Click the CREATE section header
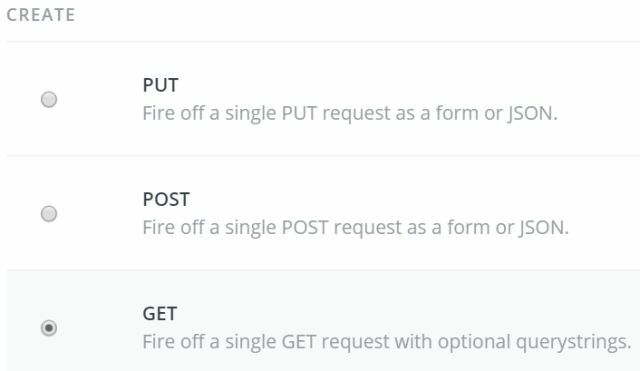 (41, 15)
